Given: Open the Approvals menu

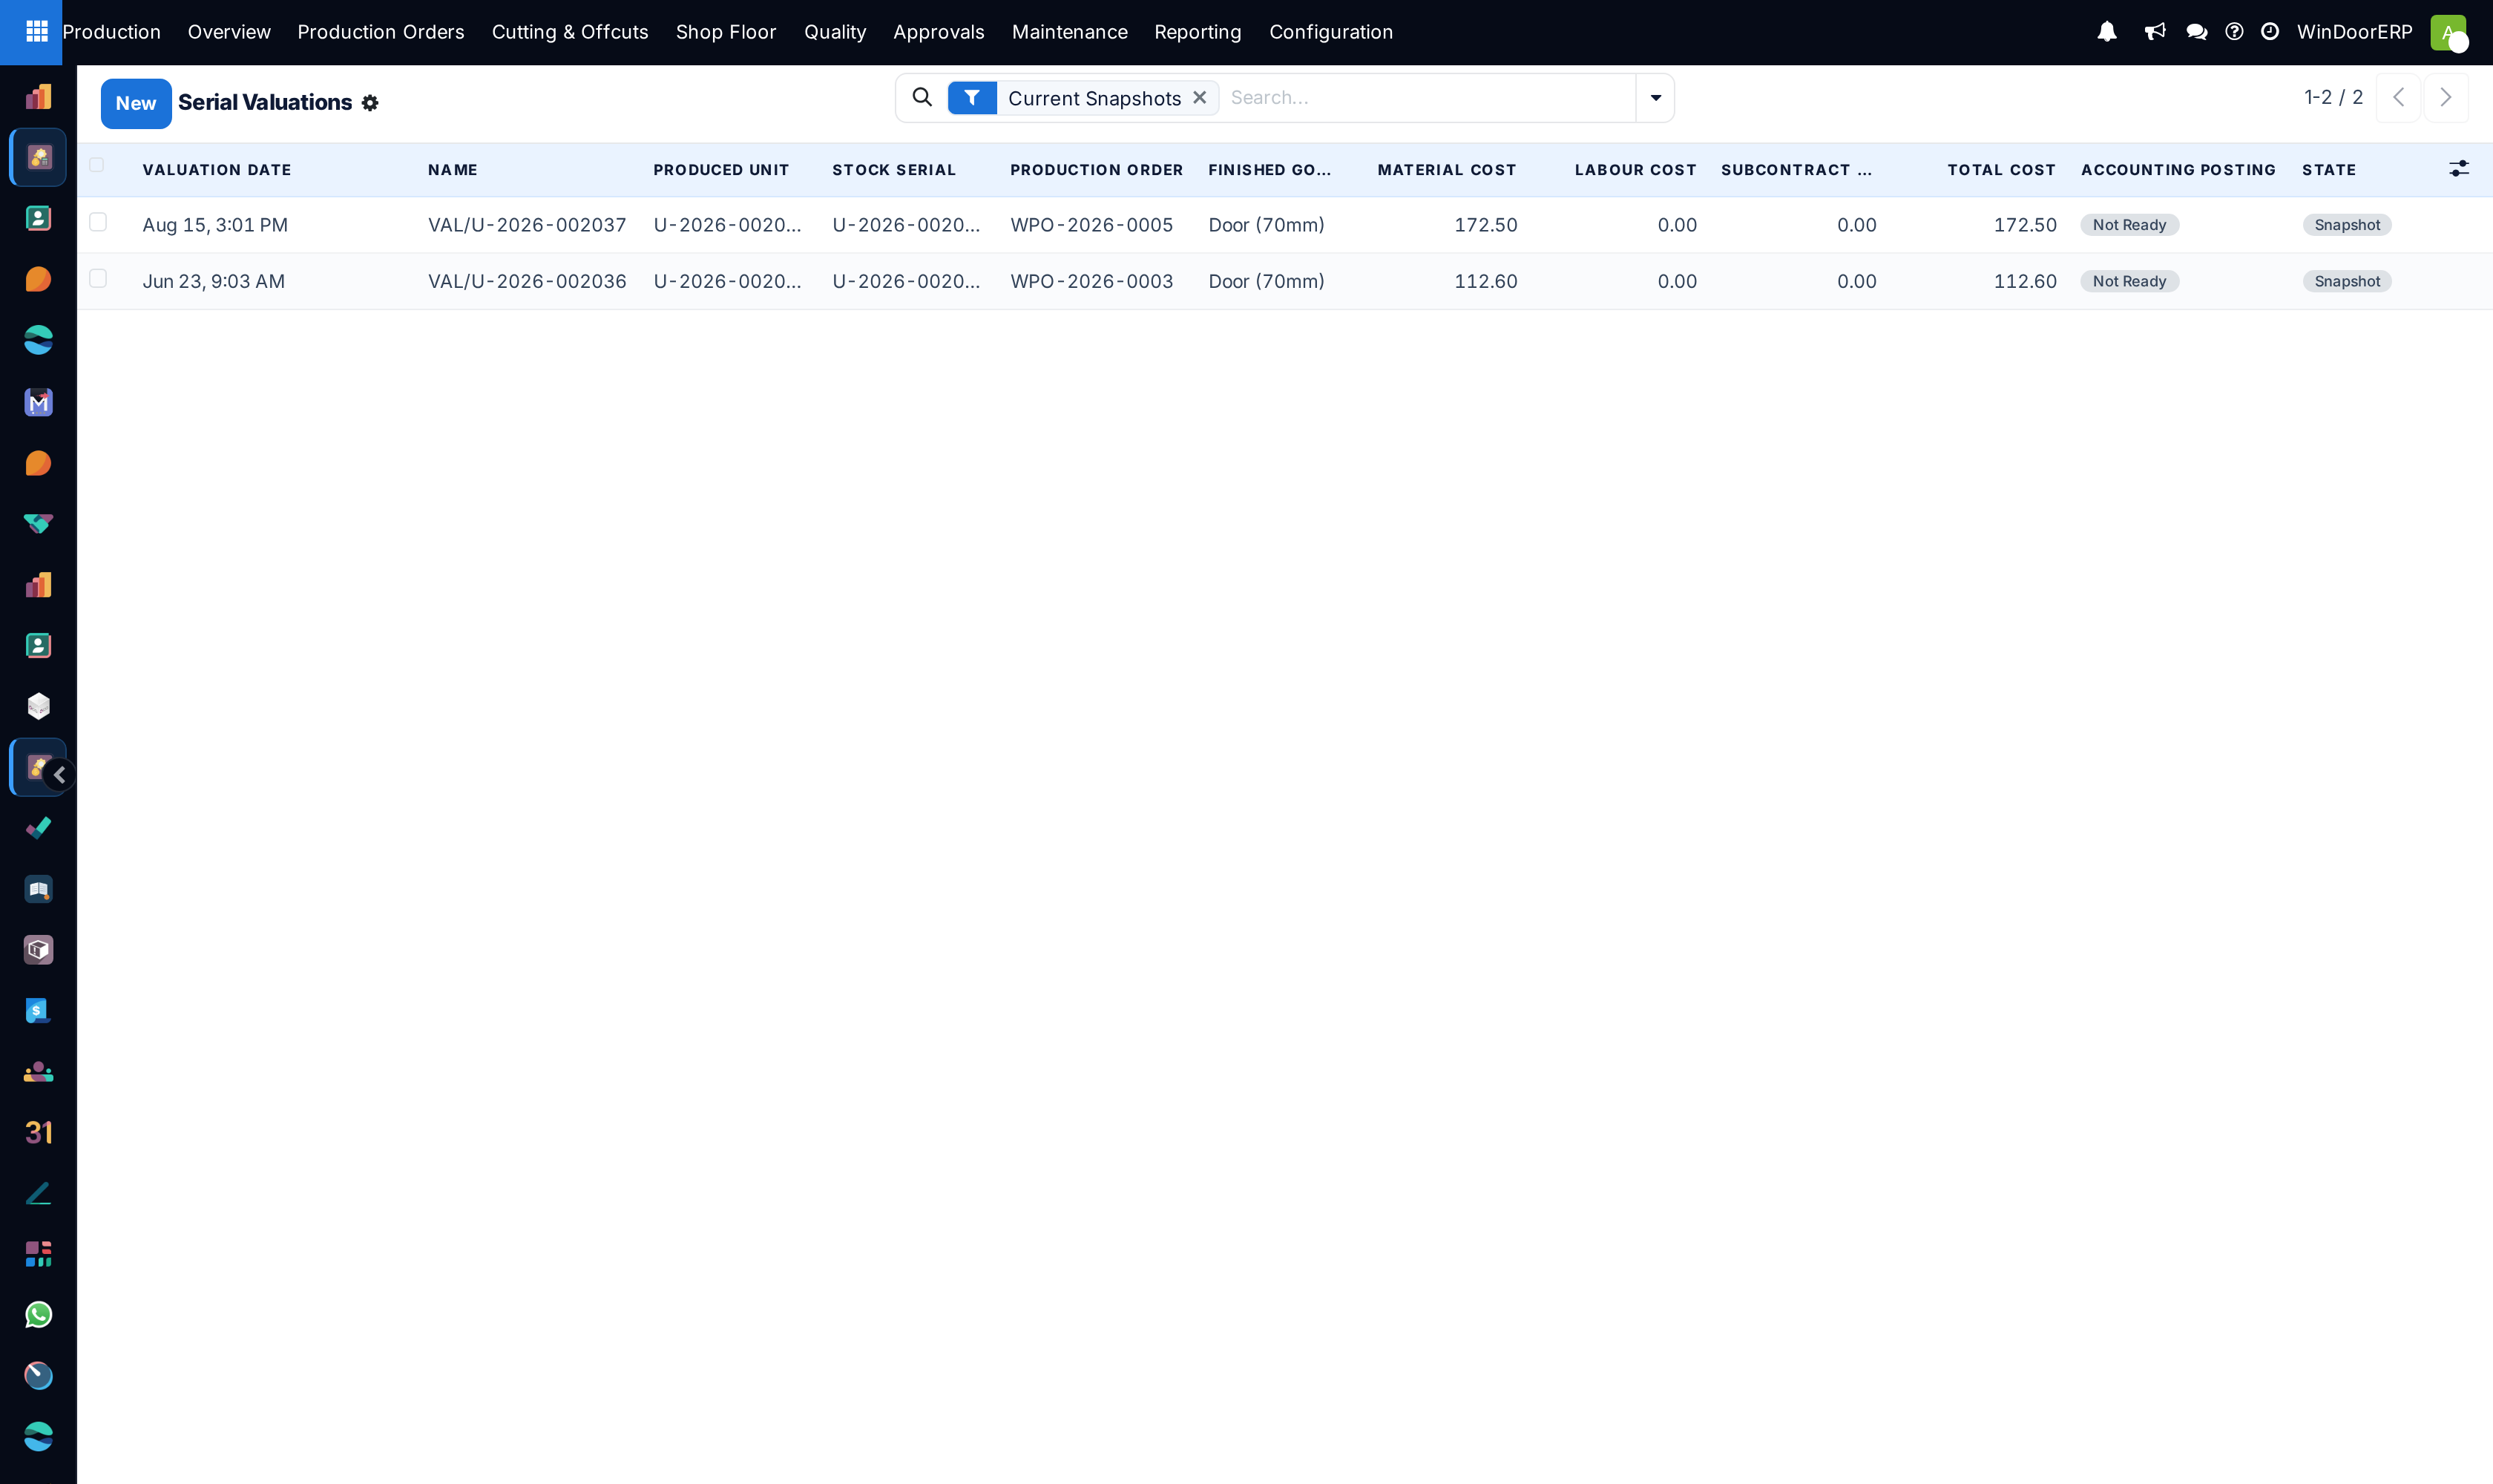Looking at the screenshot, I should [x=939, y=32].
